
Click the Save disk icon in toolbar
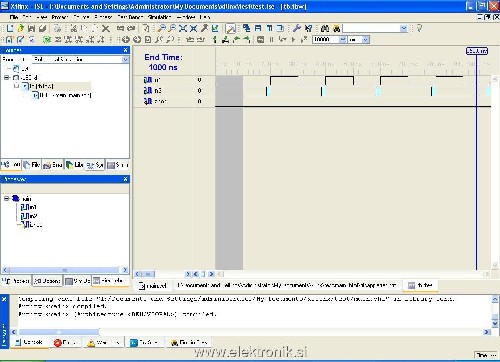pyautogui.click(x=32, y=29)
